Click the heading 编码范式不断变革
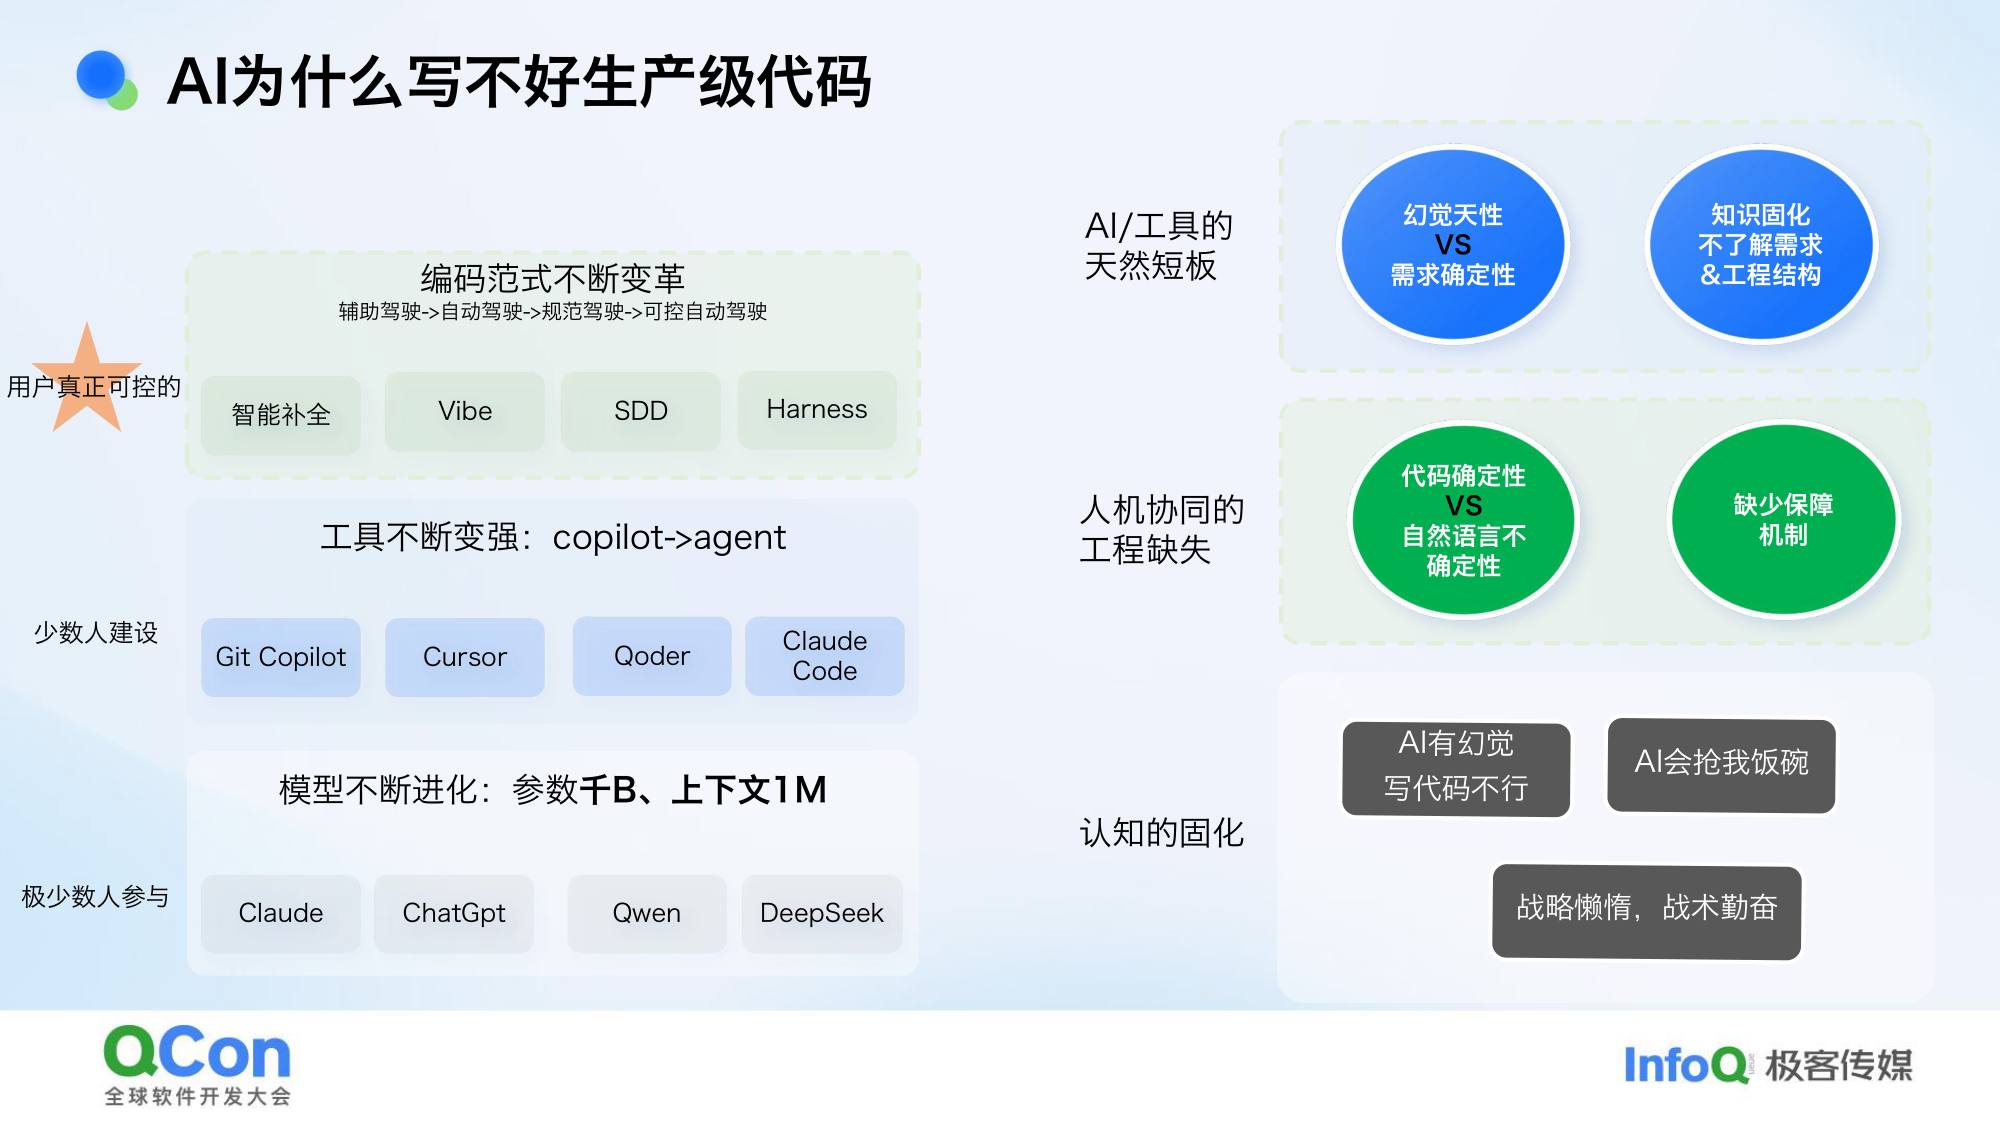The width and height of the screenshot is (2000, 1125). coord(553,278)
